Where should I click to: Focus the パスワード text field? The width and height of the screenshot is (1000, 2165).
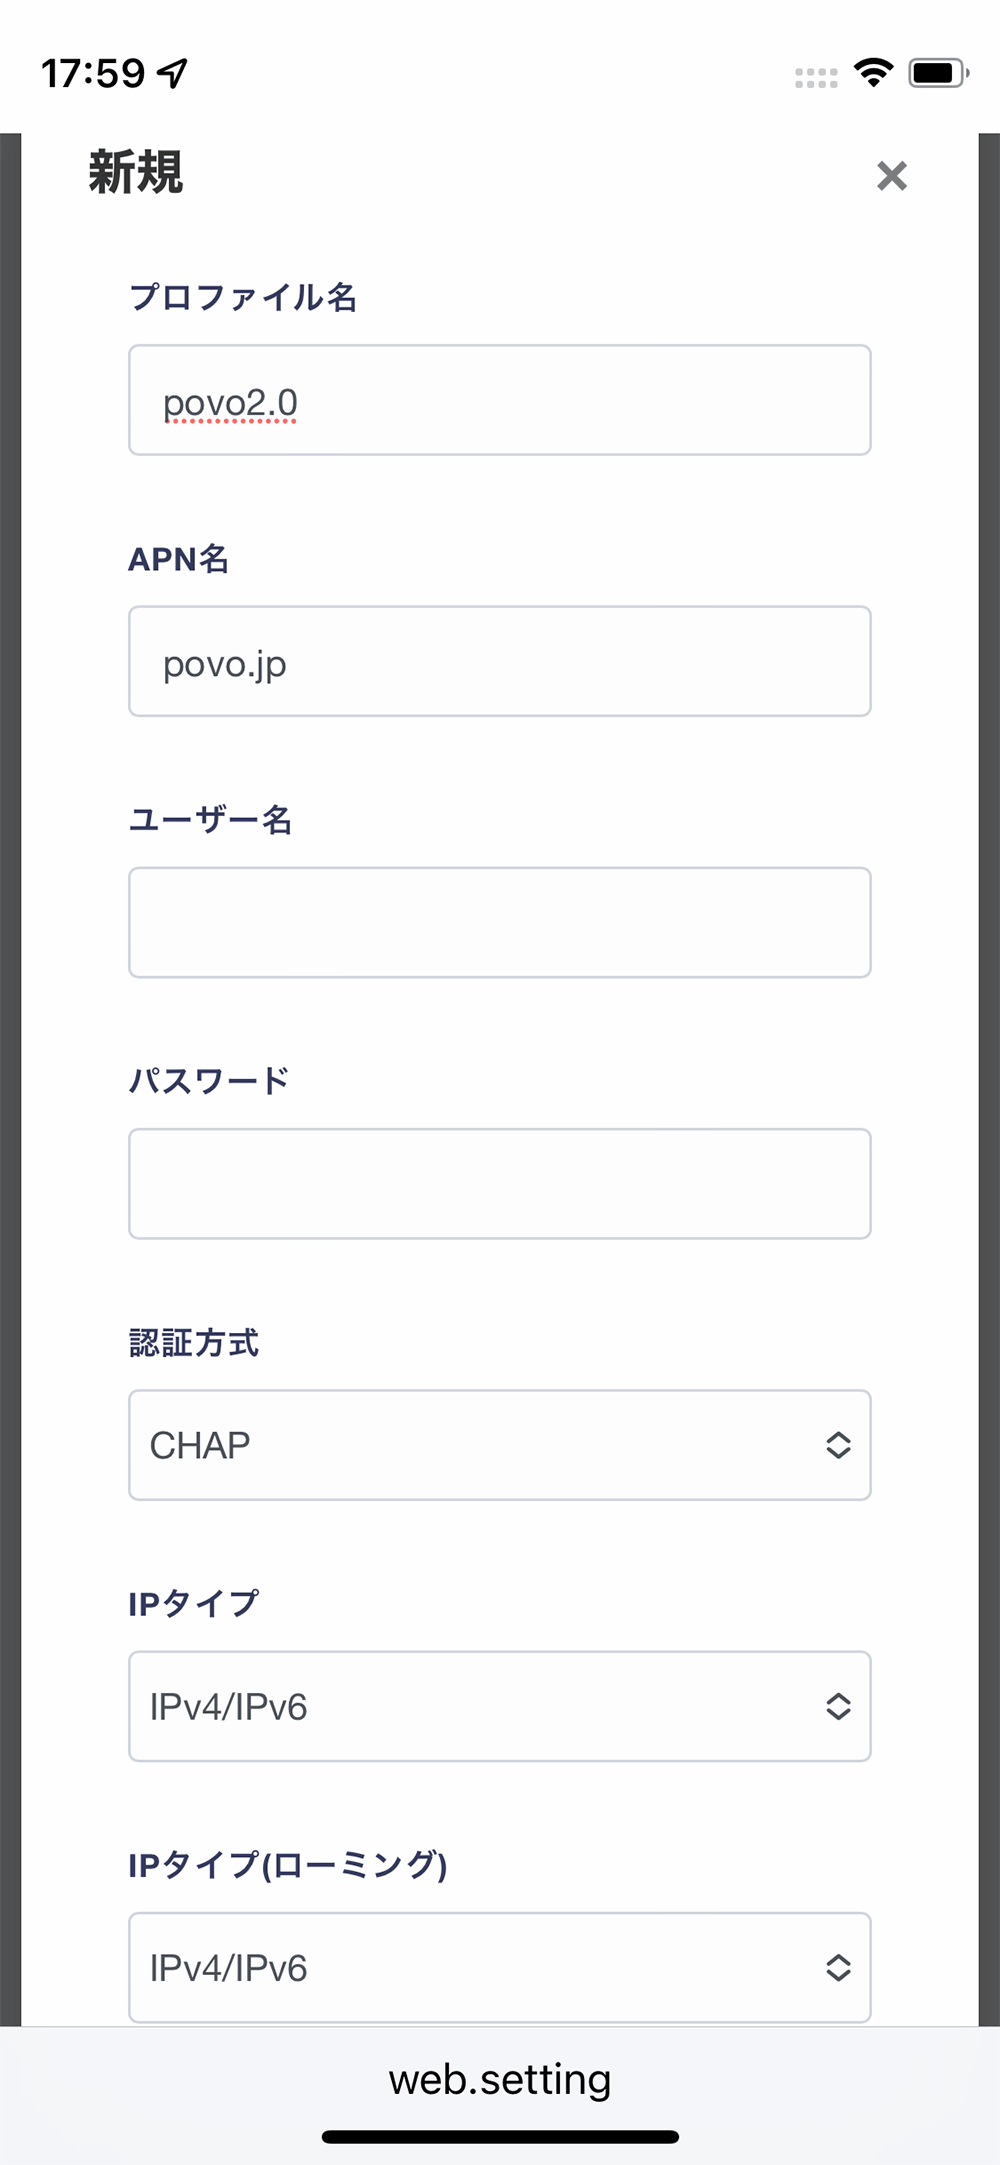pos(500,1183)
